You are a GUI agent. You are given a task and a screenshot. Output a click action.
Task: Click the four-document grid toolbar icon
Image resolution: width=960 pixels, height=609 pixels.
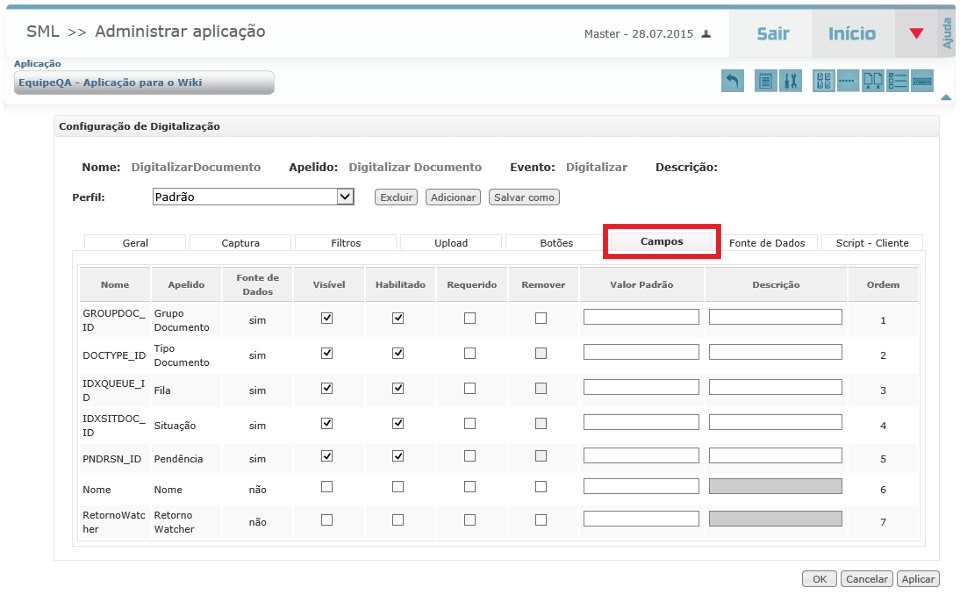824,82
